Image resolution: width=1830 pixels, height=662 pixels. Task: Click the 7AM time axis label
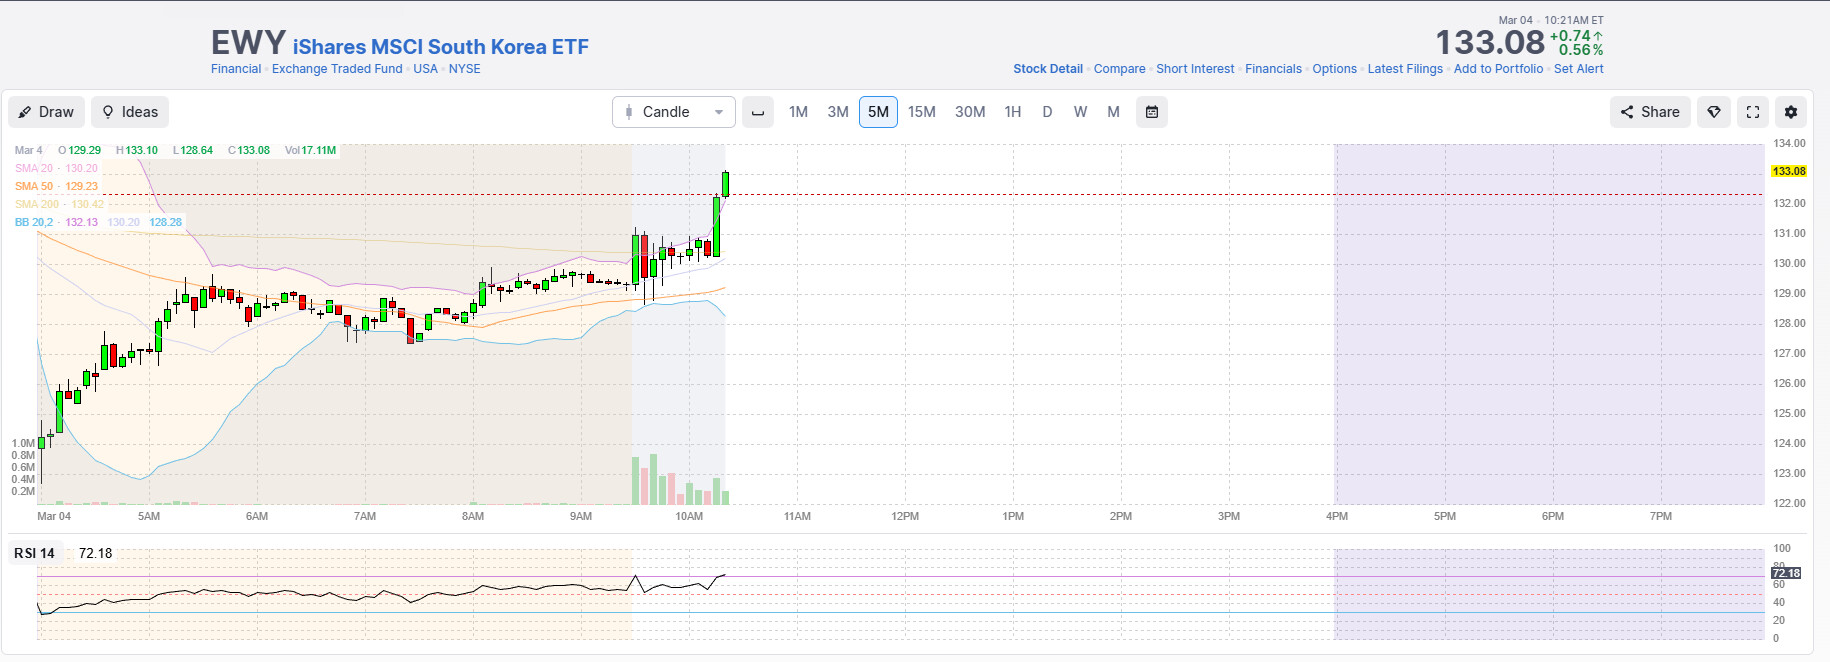coord(365,516)
